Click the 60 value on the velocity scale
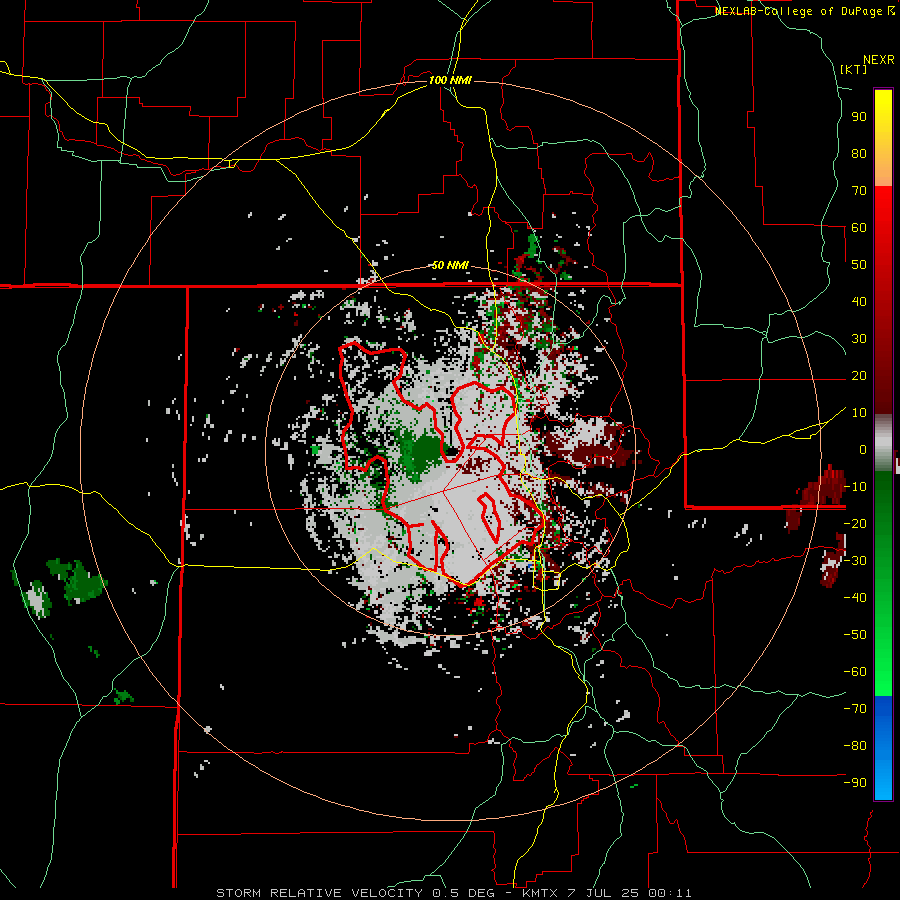900x900 pixels. click(859, 228)
